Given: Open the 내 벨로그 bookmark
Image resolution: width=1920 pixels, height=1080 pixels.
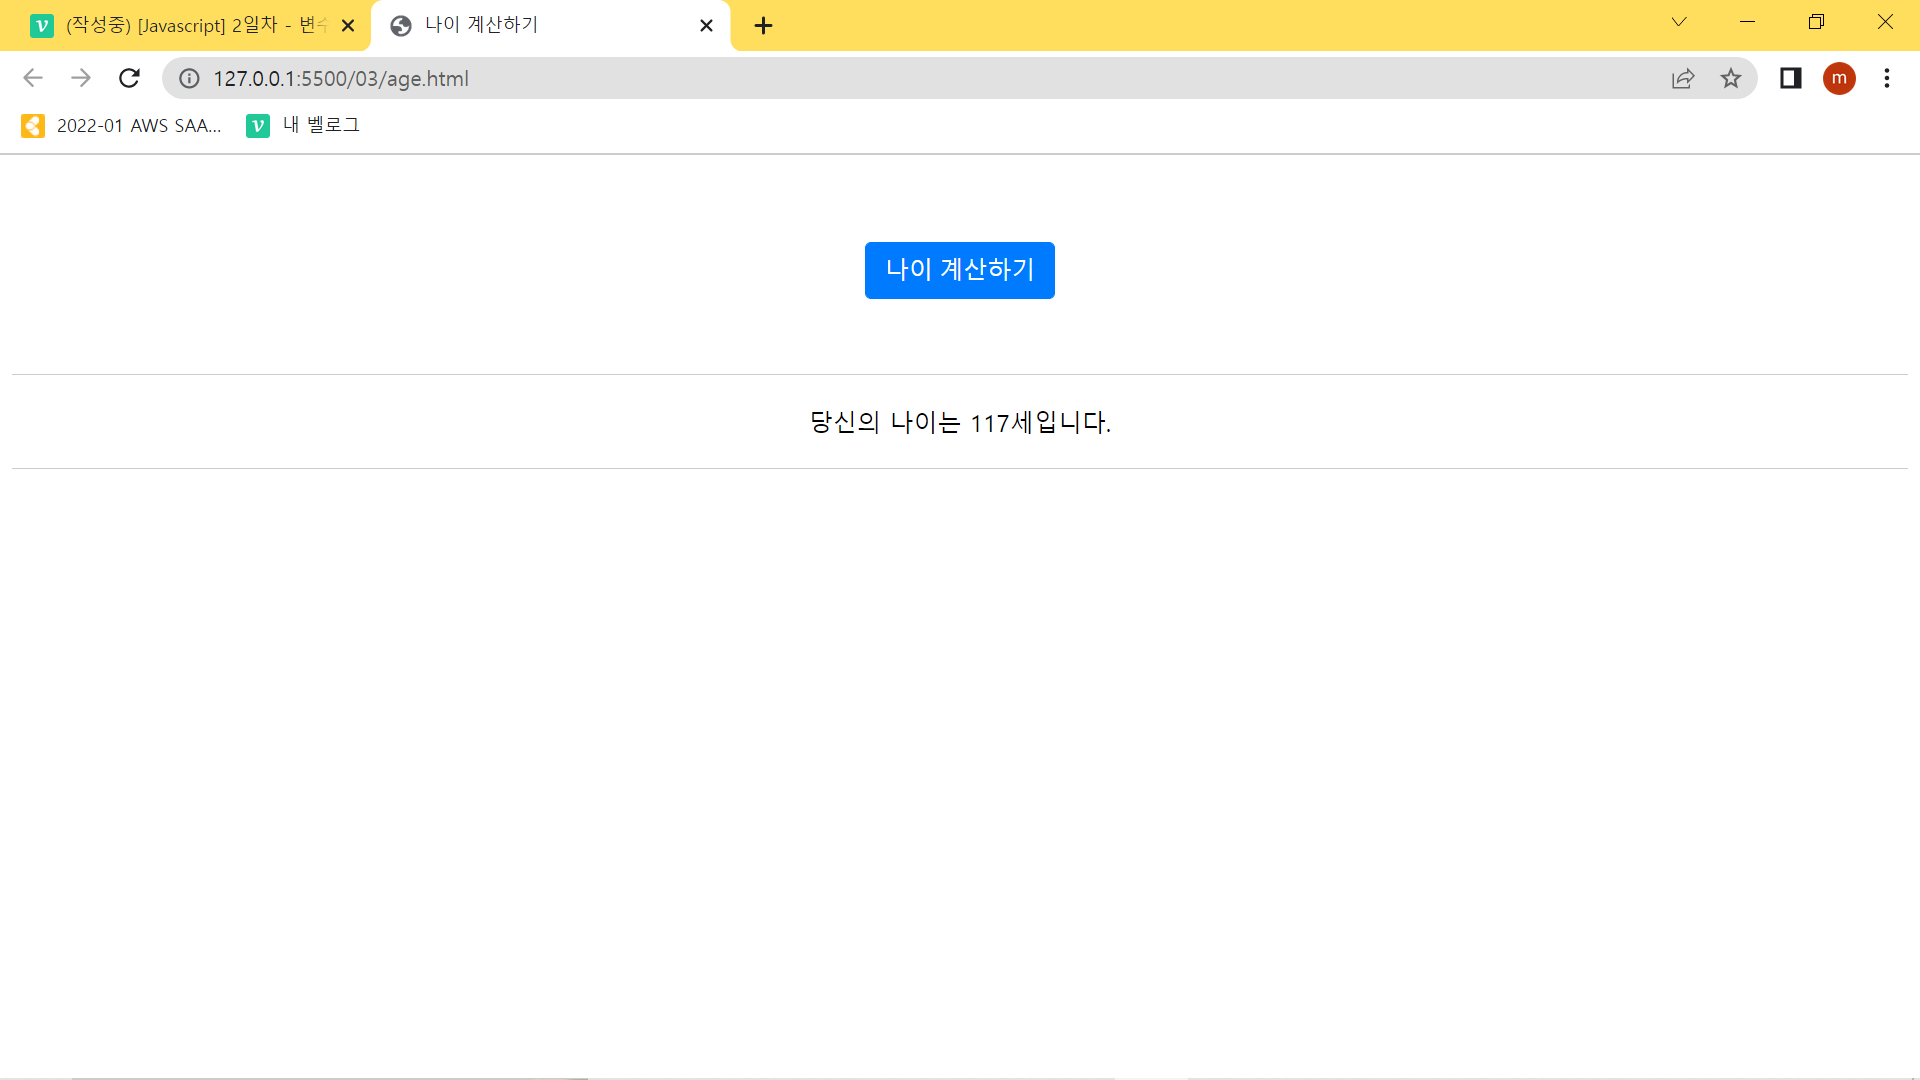Looking at the screenshot, I should point(304,126).
